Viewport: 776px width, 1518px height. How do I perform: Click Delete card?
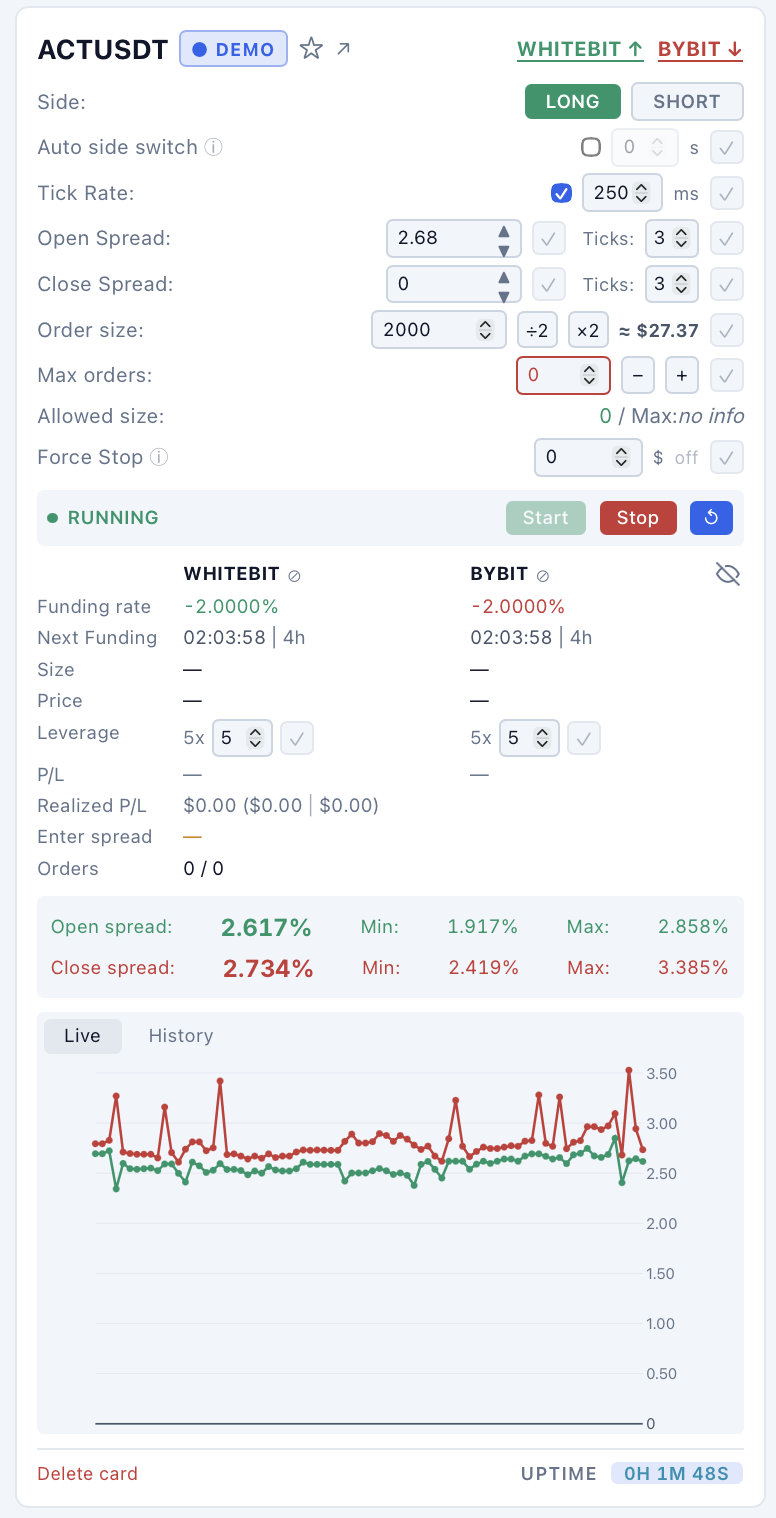pos(88,1473)
